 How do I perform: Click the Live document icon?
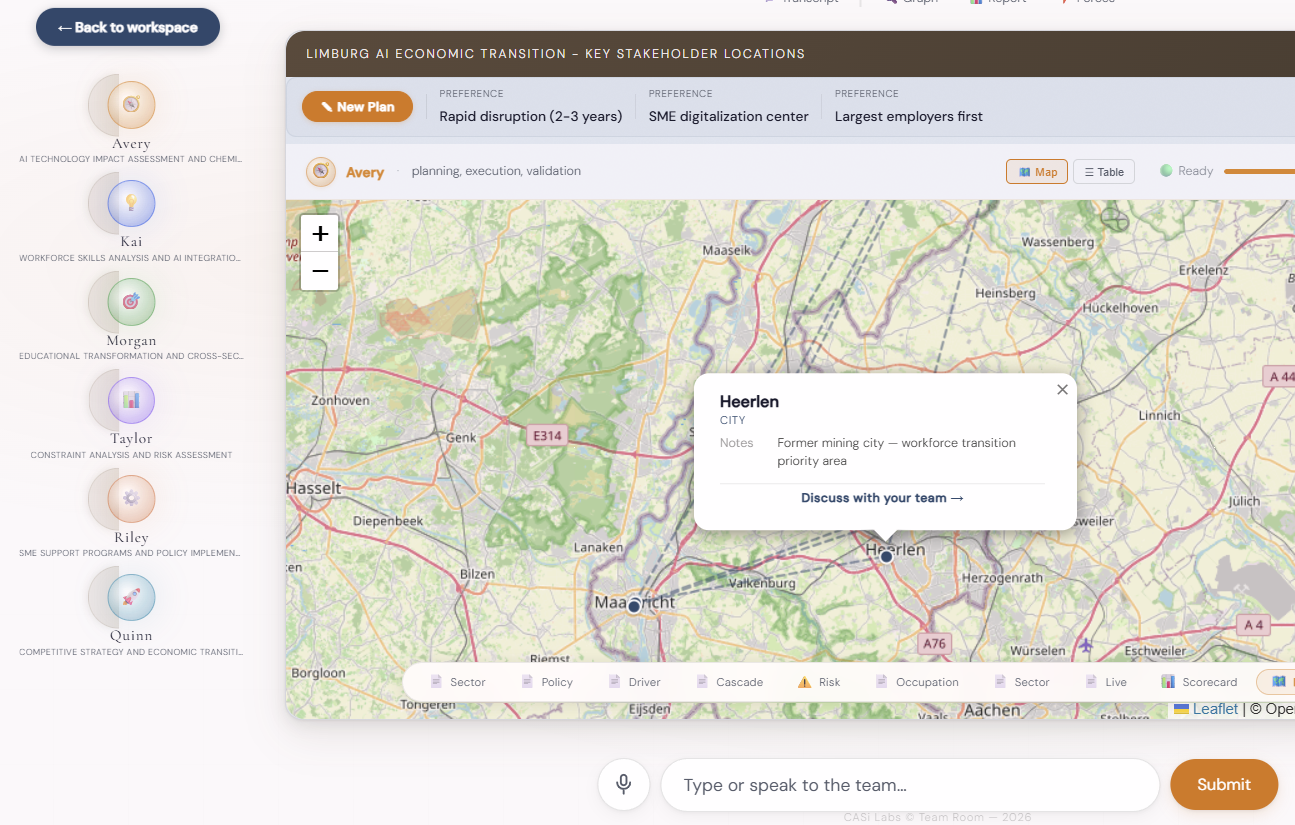[x=1092, y=682]
